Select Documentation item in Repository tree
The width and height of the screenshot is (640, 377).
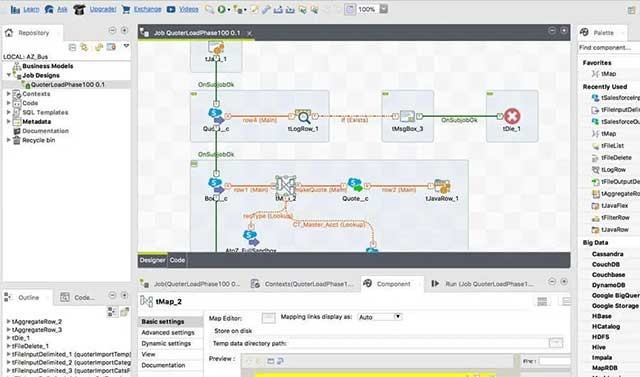point(45,131)
